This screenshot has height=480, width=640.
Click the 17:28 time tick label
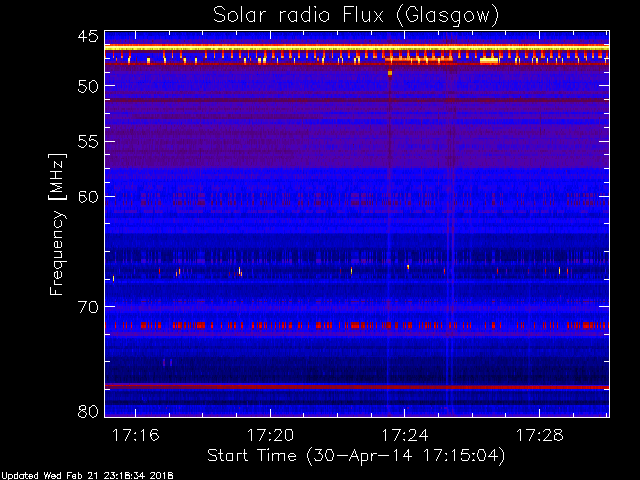[x=539, y=435]
